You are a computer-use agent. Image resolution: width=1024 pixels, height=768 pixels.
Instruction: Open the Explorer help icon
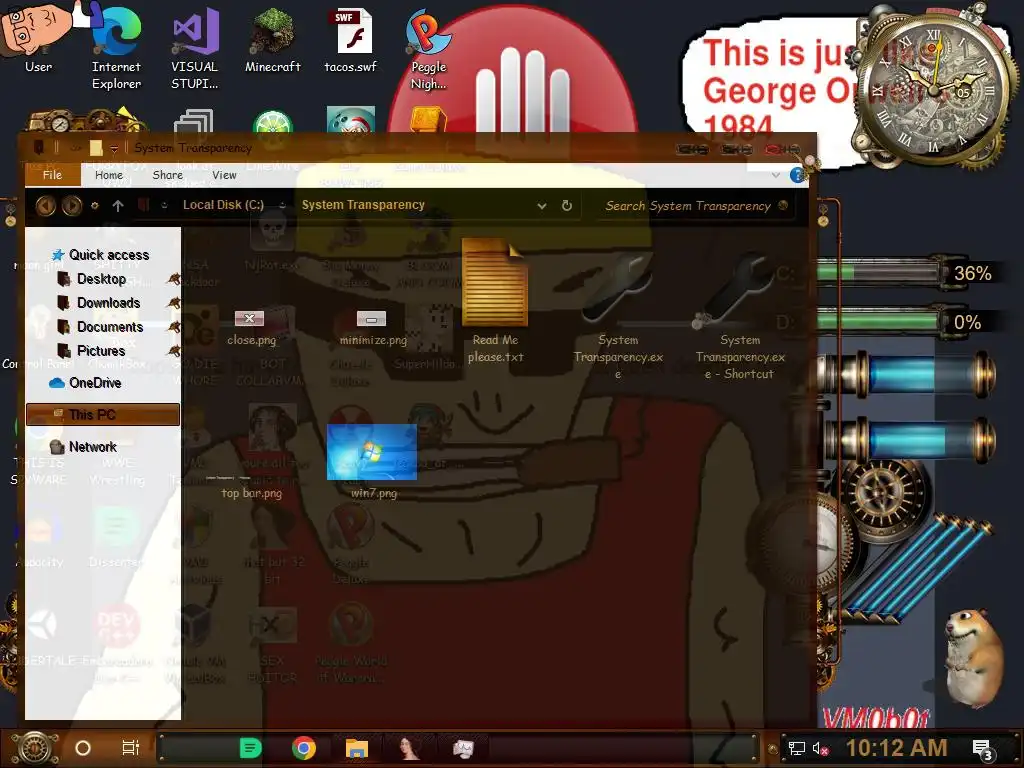(797, 175)
